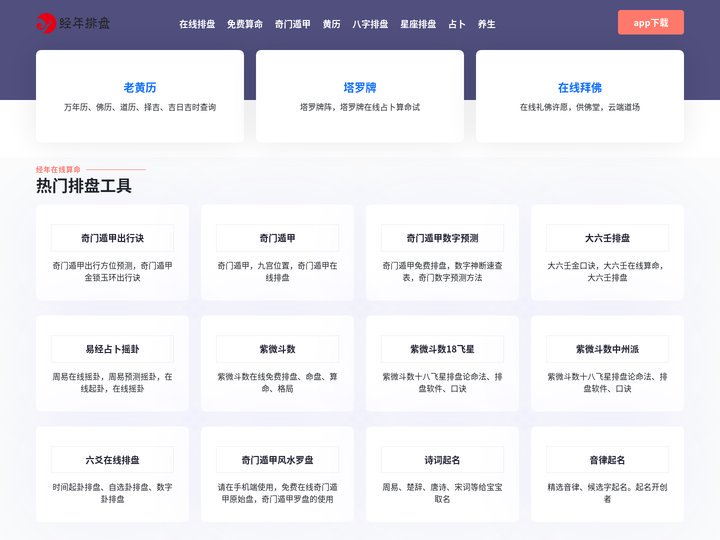Click the 奇门遁甲出行诀 tool button
The height and width of the screenshot is (540, 720).
tap(112, 238)
